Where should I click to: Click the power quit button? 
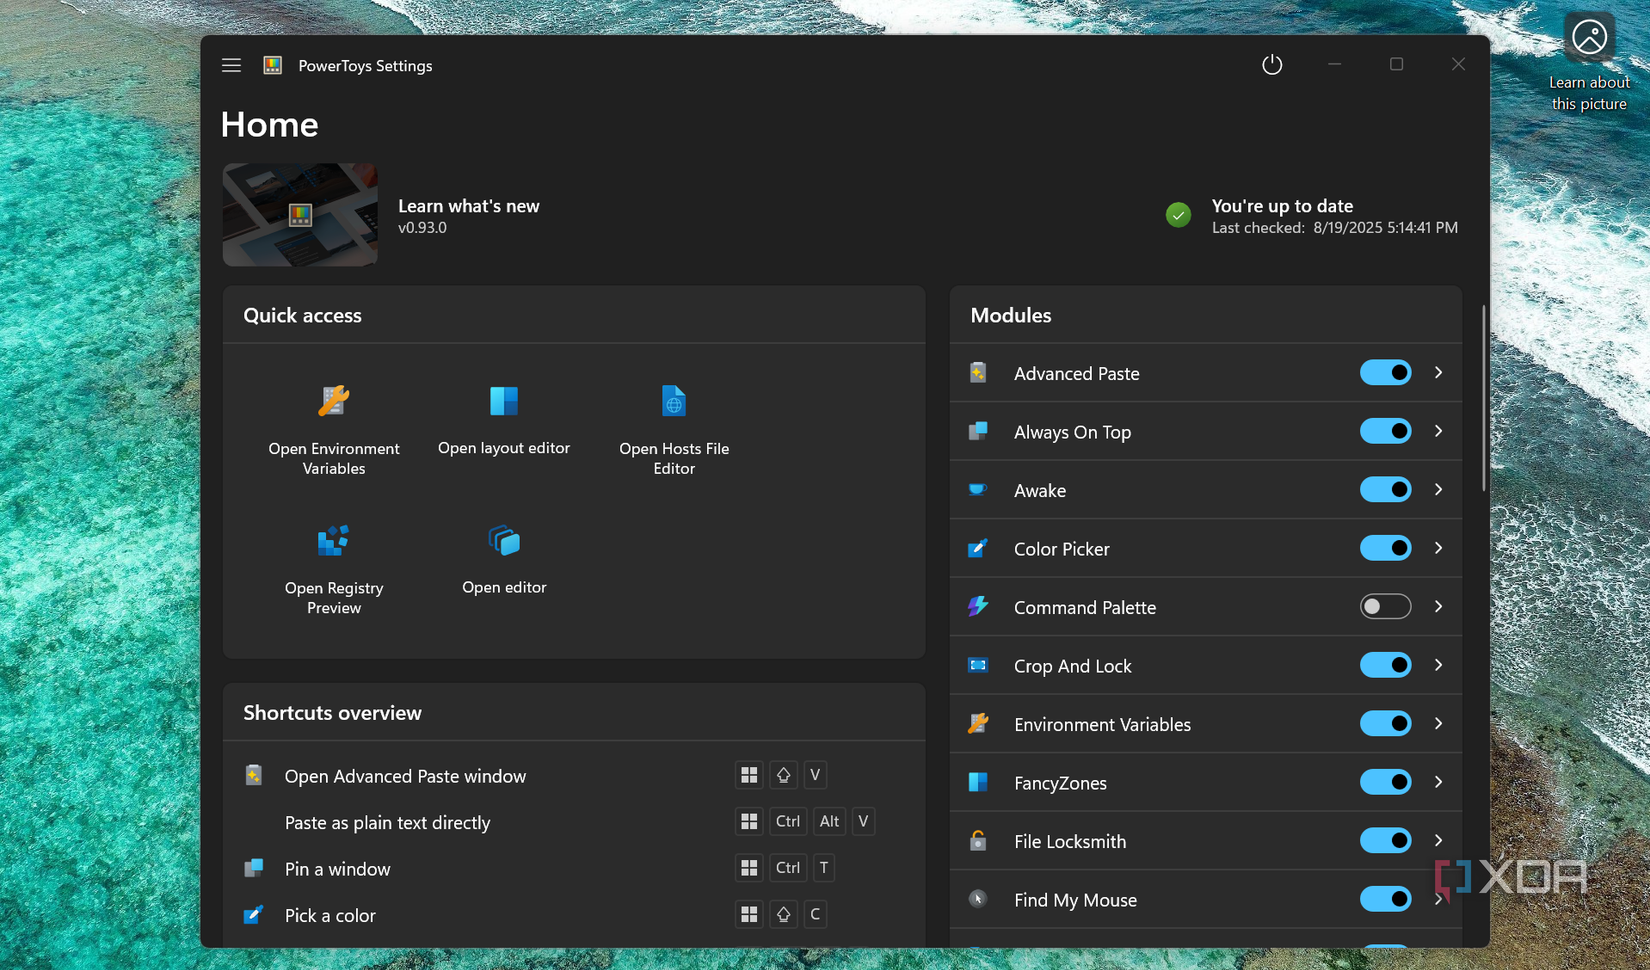(x=1272, y=64)
